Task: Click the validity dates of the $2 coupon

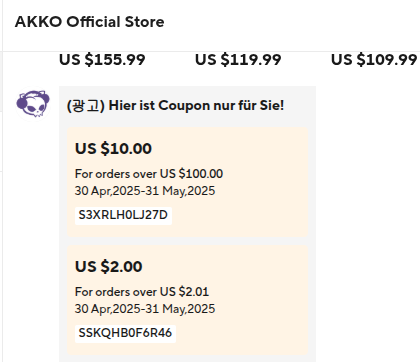Action: tap(145, 309)
